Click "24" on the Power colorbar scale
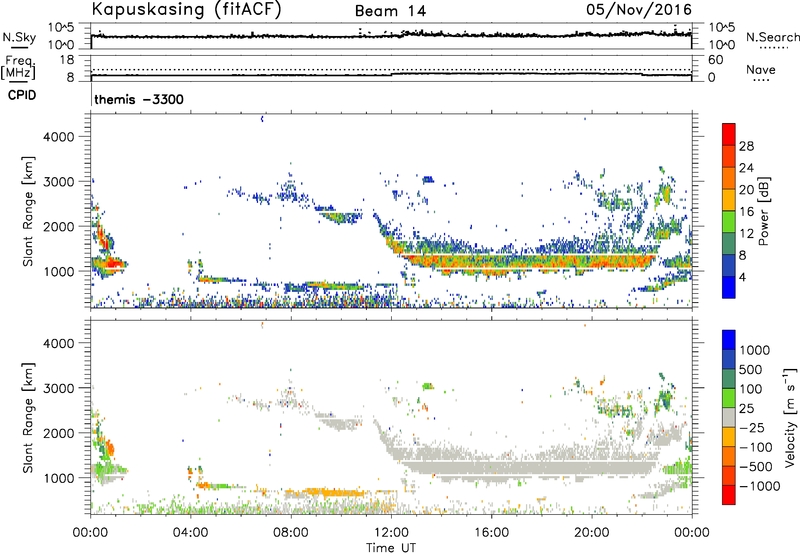Viewport: 800px width, 554px height. tap(746, 168)
